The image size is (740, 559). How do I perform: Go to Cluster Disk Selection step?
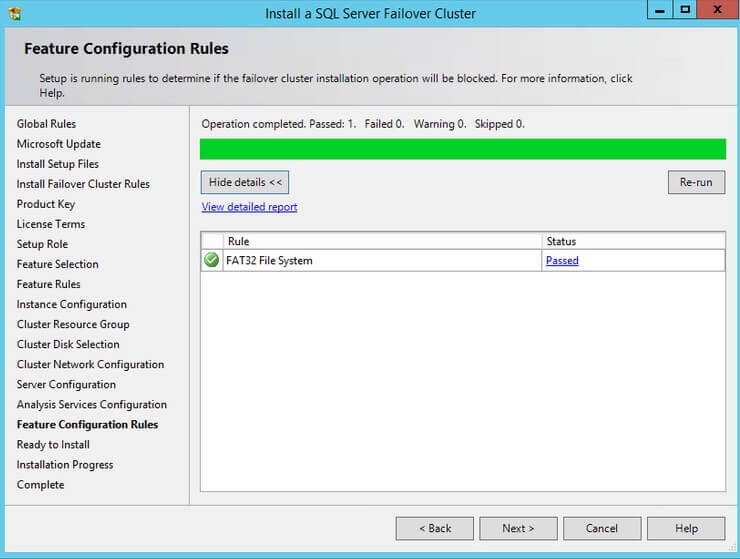(x=68, y=344)
